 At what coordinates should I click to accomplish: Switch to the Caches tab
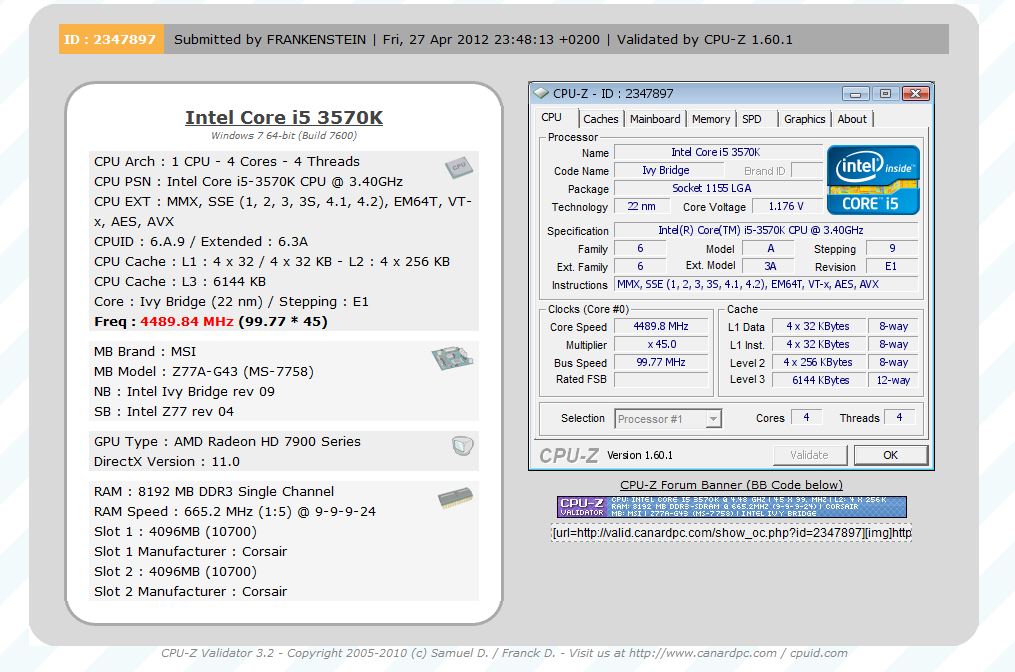click(600, 119)
